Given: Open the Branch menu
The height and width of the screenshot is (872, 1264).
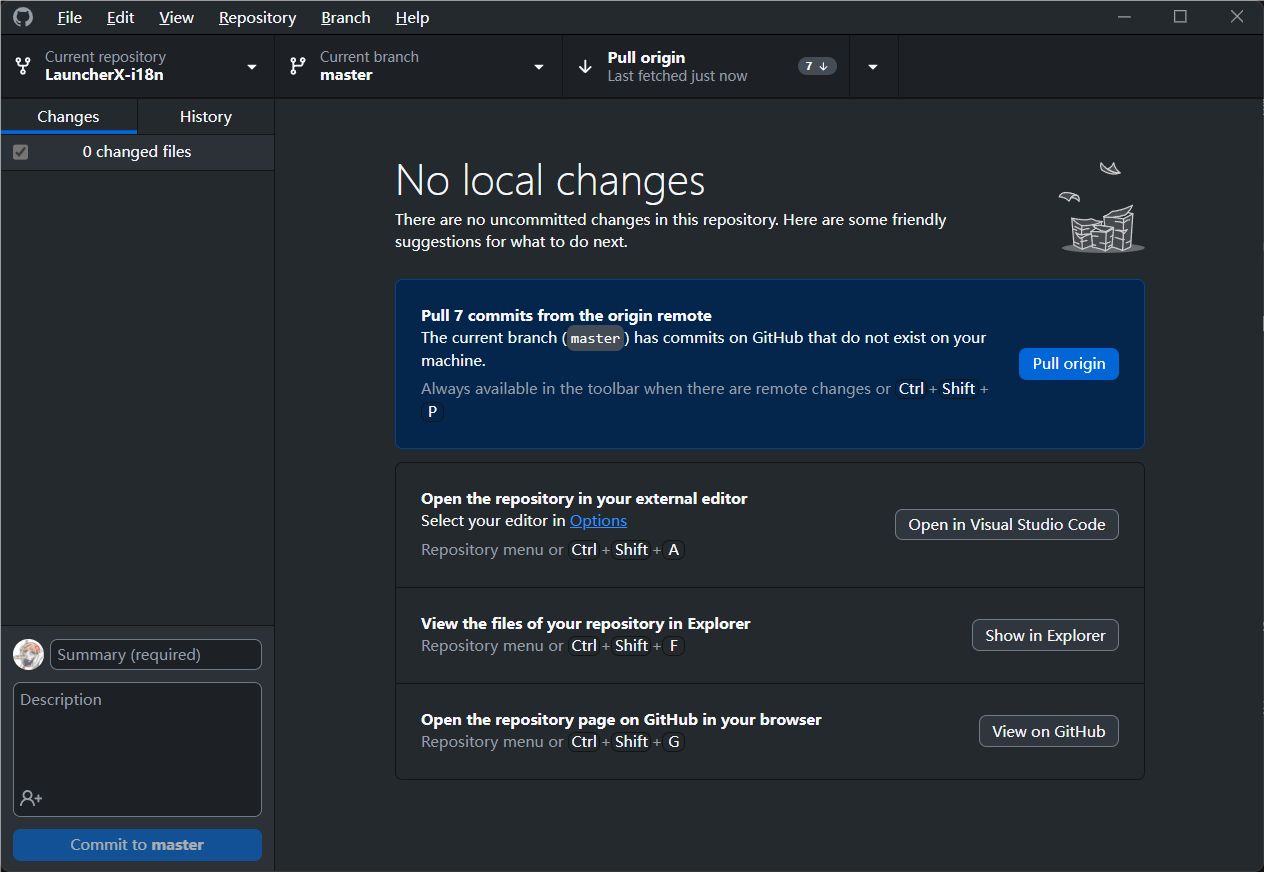Looking at the screenshot, I should 346,17.
